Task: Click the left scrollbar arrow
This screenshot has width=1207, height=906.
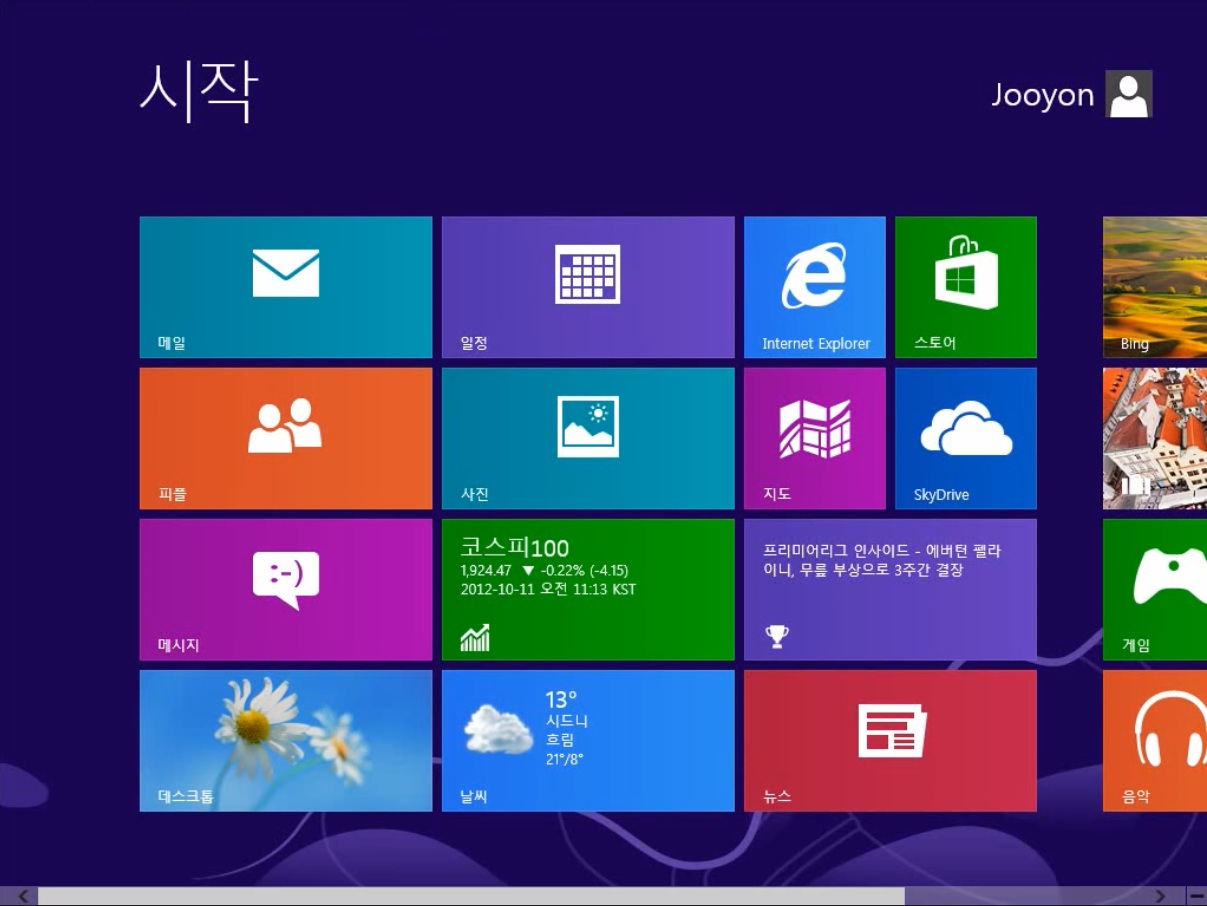Action: (x=22, y=896)
